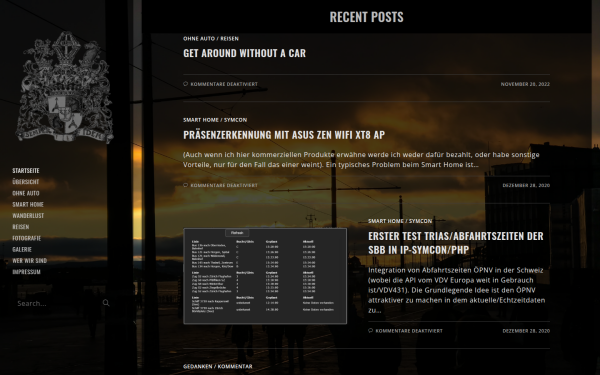The height and width of the screenshot is (375, 600).
Task: Click Kommentare deaktiviert text under Get Around post
Action: (224, 84)
